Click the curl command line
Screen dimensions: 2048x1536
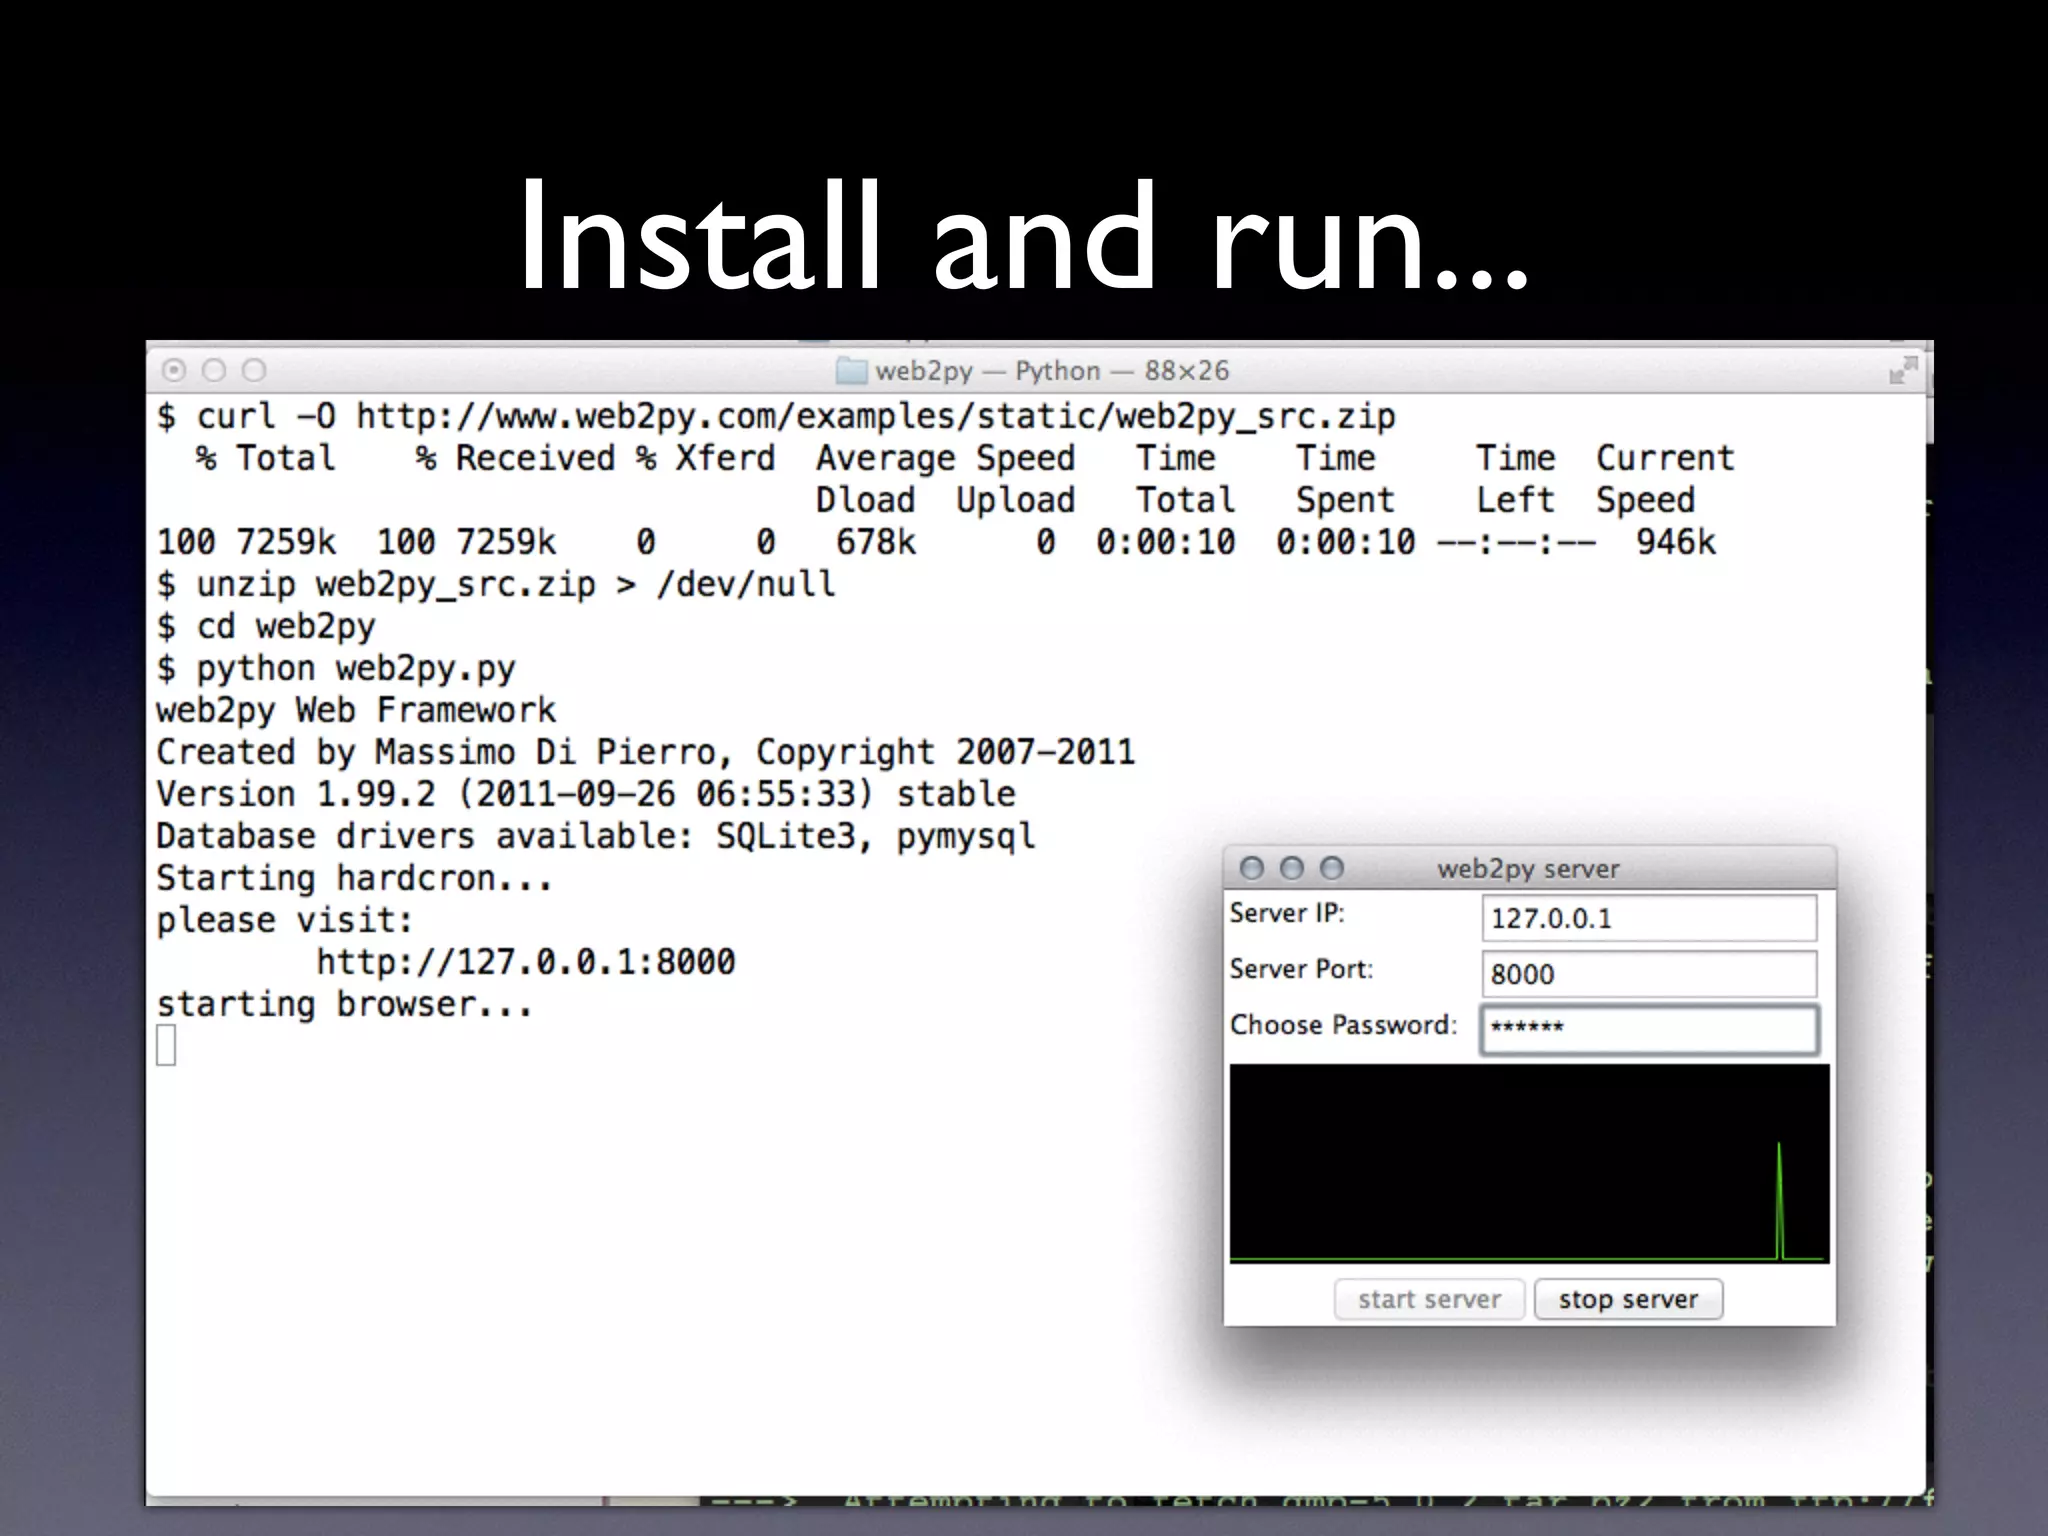[776, 417]
